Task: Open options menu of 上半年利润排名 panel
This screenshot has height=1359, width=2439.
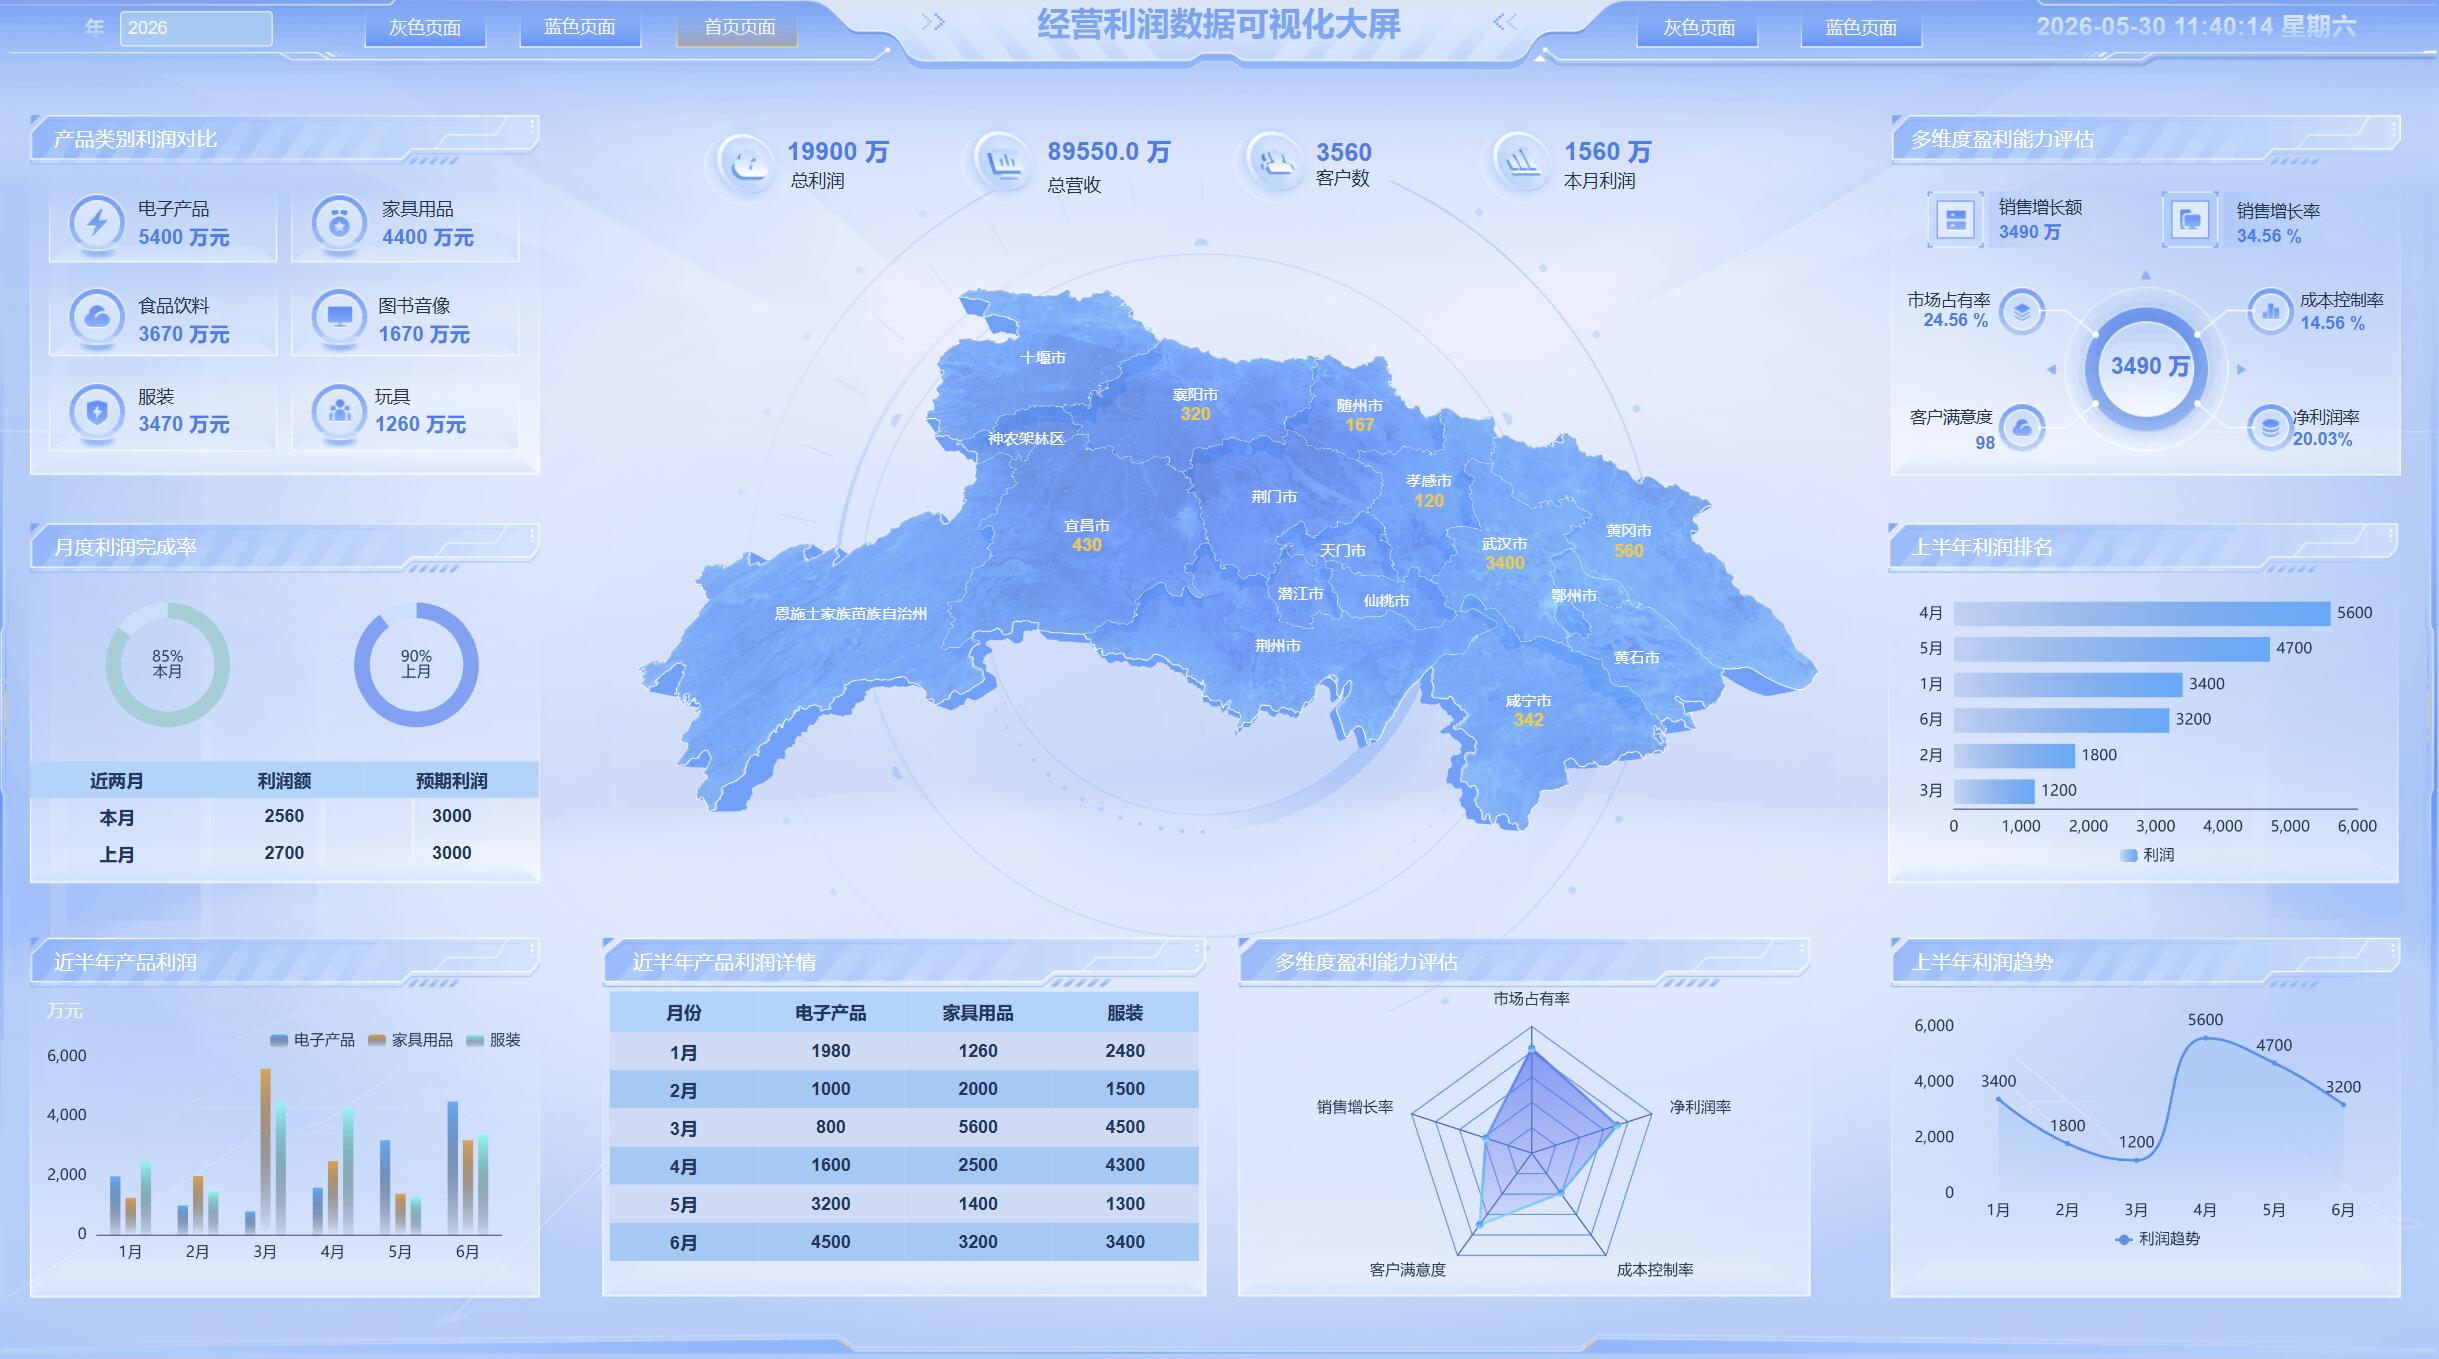Action: click(x=2392, y=535)
